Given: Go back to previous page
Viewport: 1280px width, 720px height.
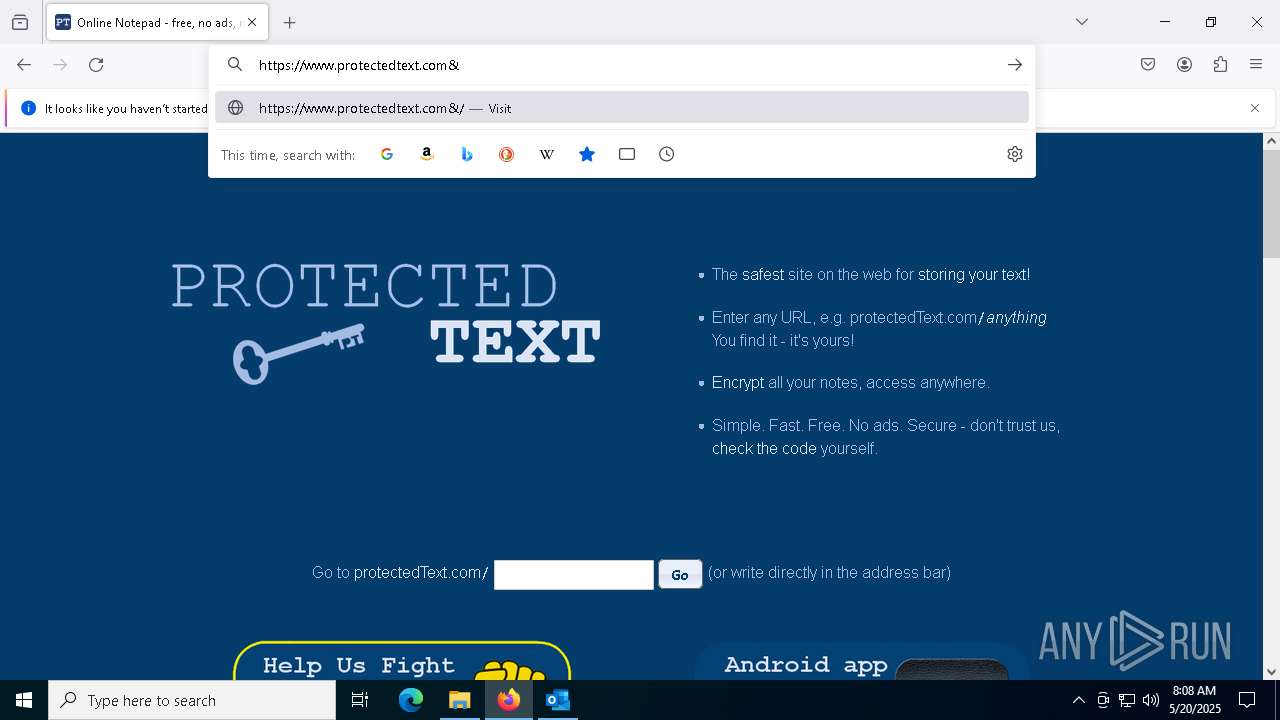Looking at the screenshot, I should pos(24,65).
